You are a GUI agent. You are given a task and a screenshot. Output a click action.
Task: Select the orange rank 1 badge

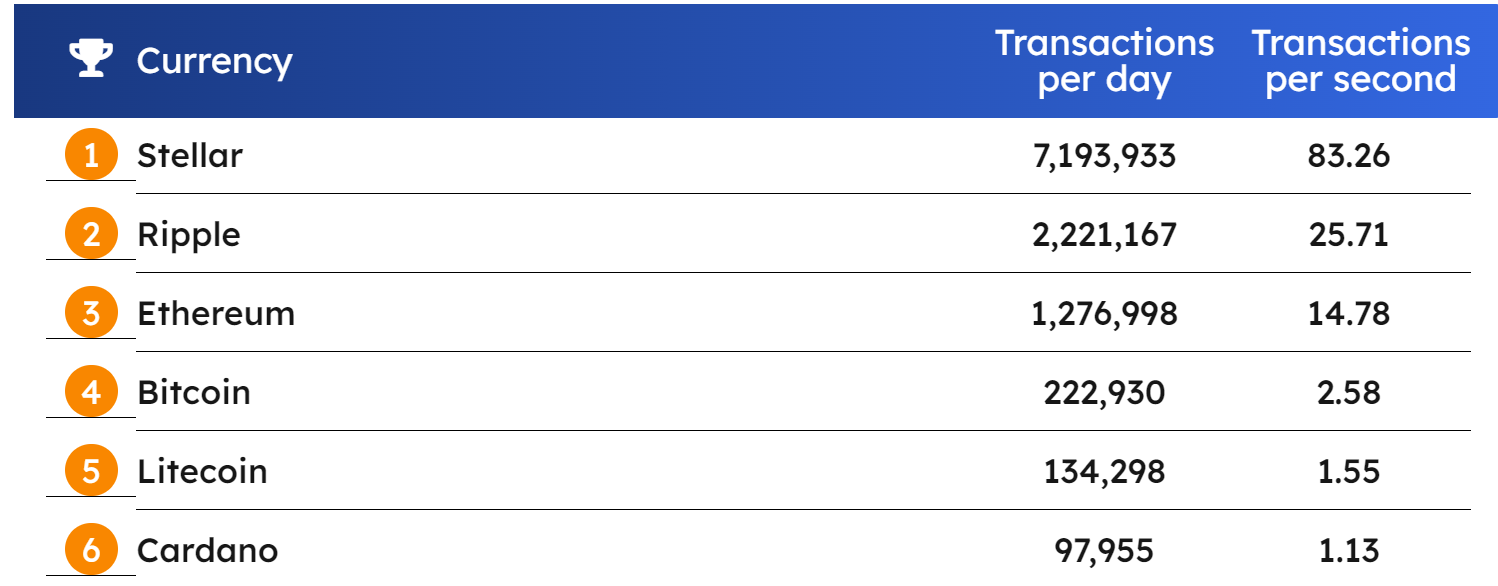click(x=91, y=156)
